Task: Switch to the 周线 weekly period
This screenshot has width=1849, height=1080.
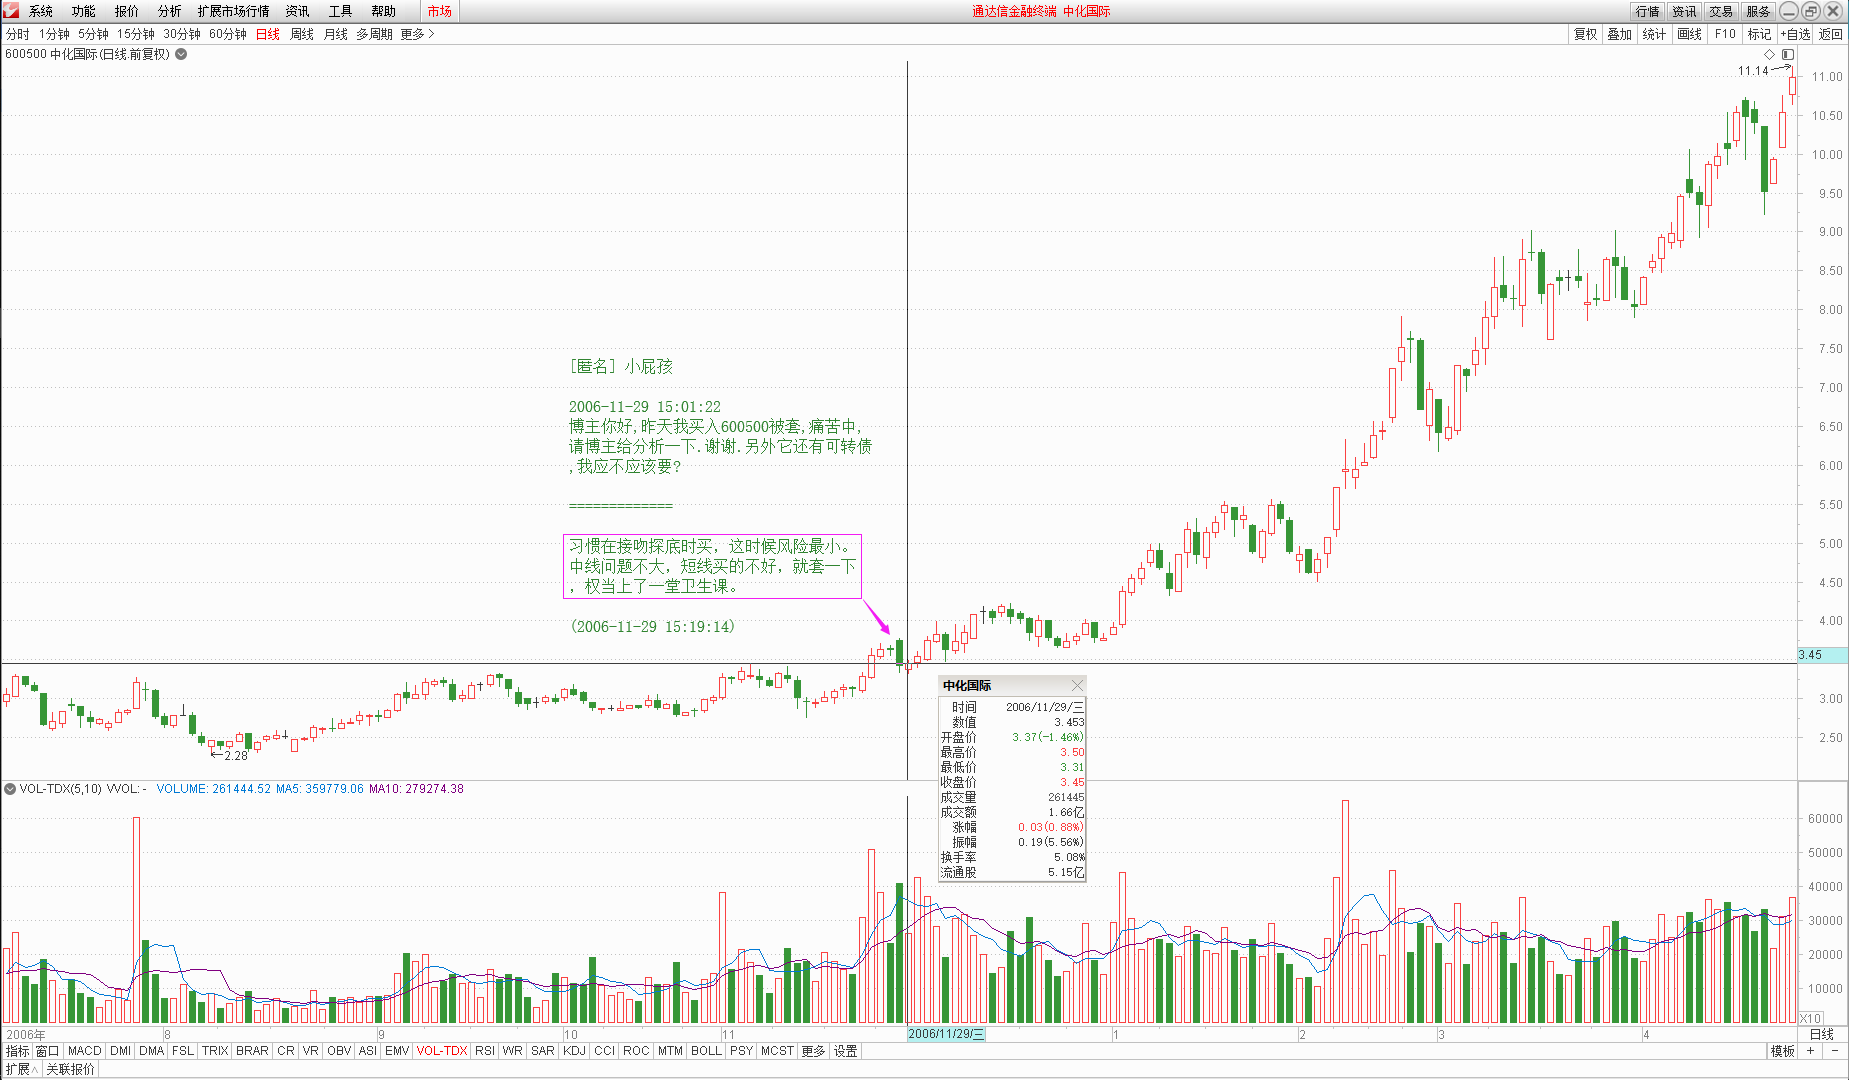Action: 301,34
